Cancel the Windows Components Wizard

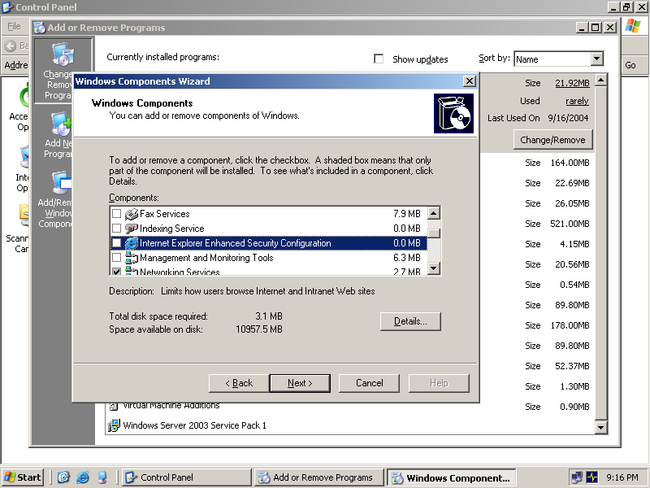tap(369, 383)
